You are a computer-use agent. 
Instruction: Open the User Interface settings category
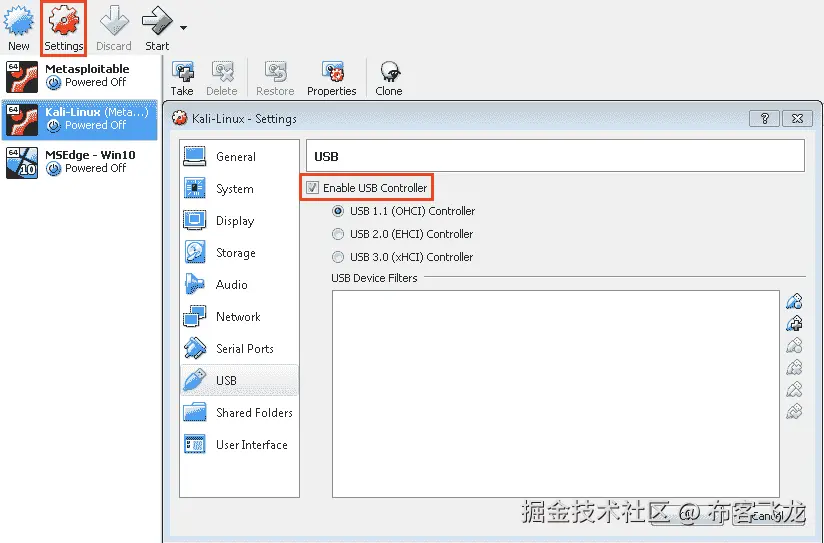[x=239, y=445]
